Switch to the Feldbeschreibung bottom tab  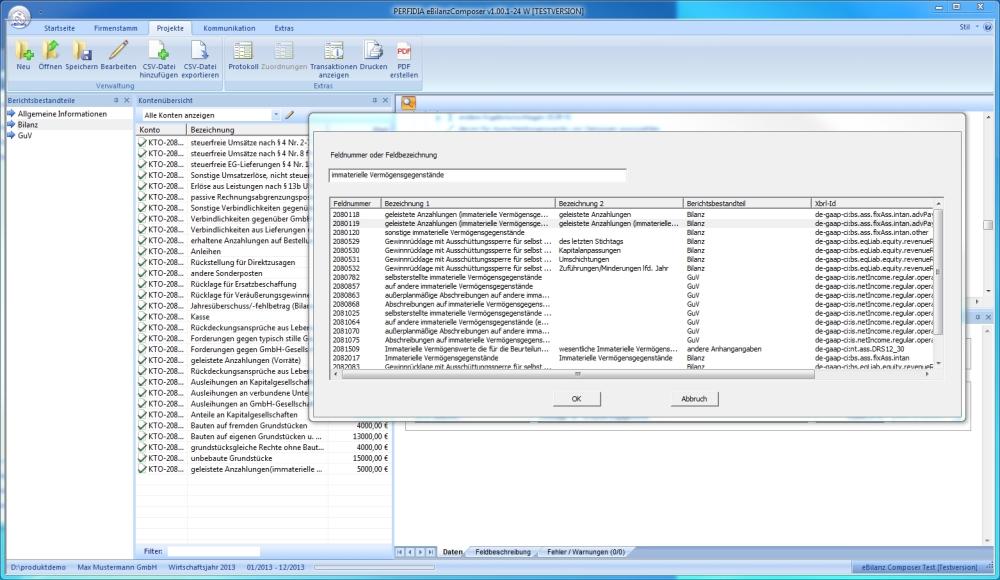(503, 552)
